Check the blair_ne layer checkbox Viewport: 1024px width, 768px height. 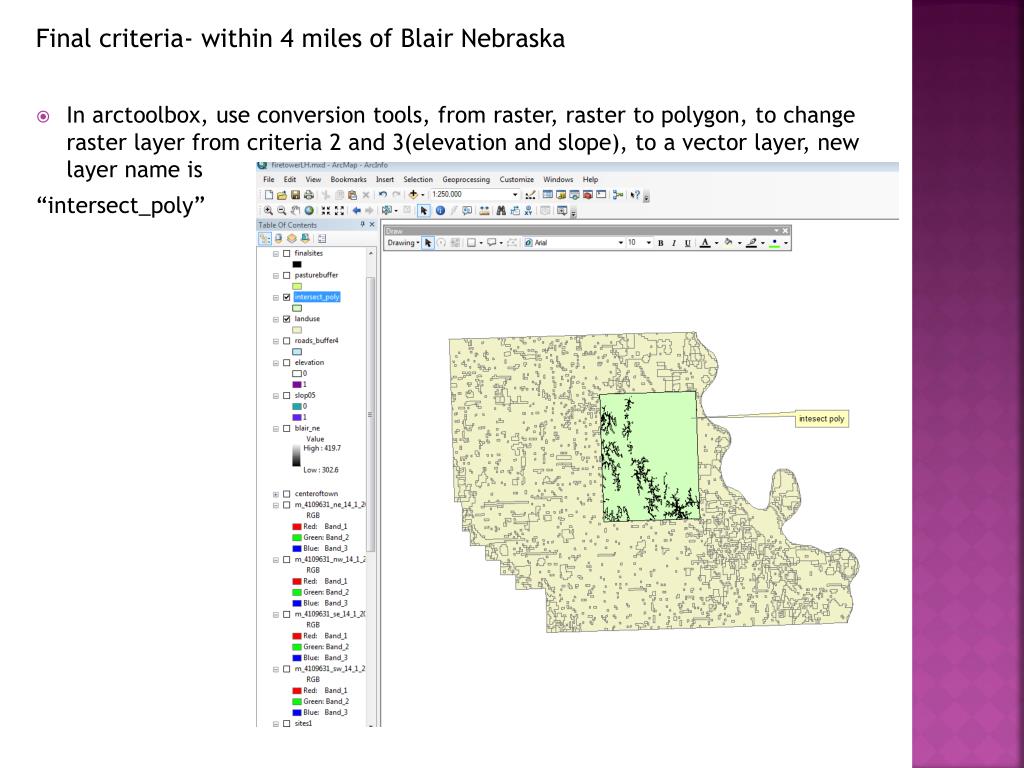[287, 429]
